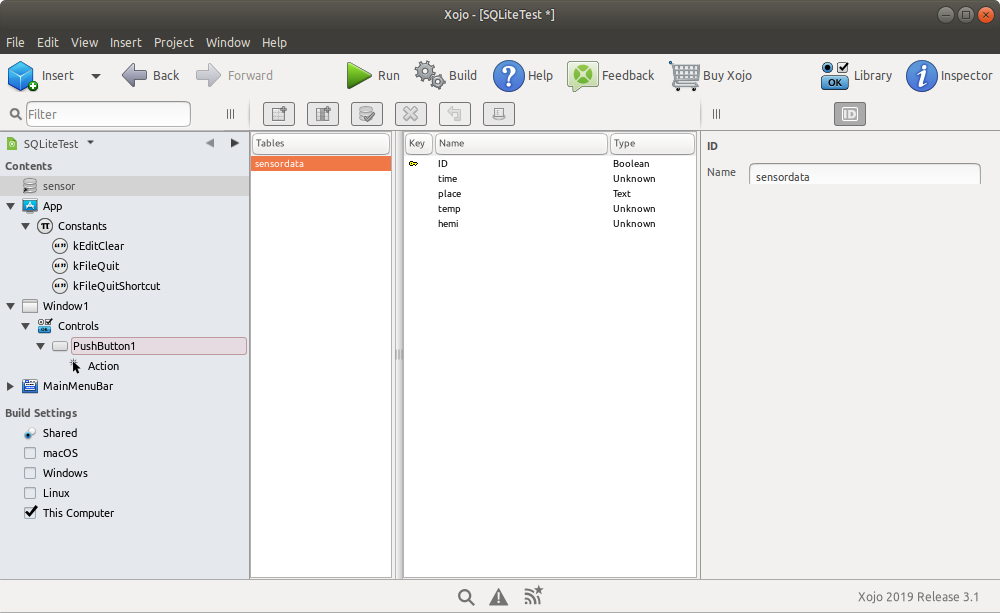Click the revert arrow toolbar icon

(455, 114)
